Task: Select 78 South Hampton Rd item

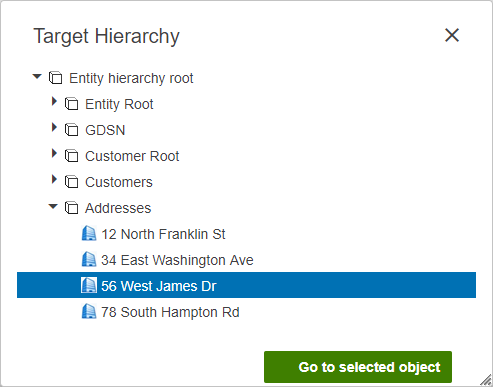Action: (x=170, y=312)
